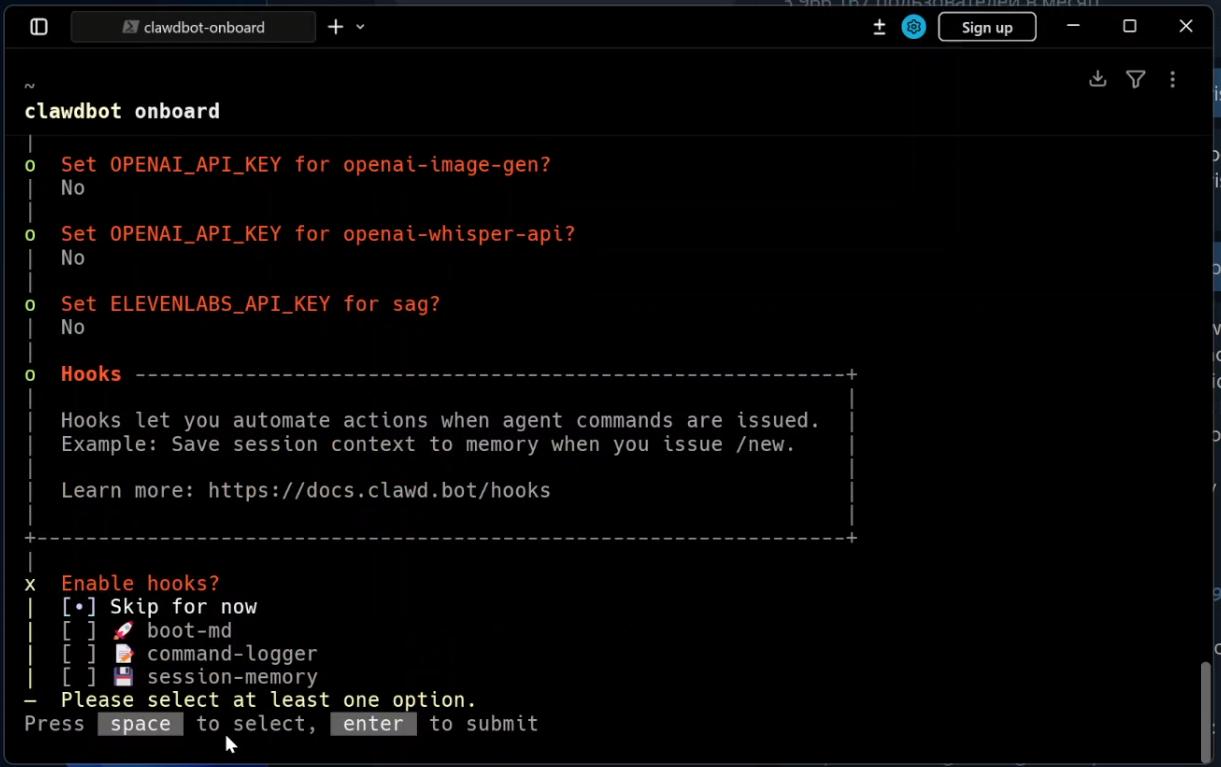Click the Sign up button
Viewport: 1221px width, 767px height.
tap(986, 27)
